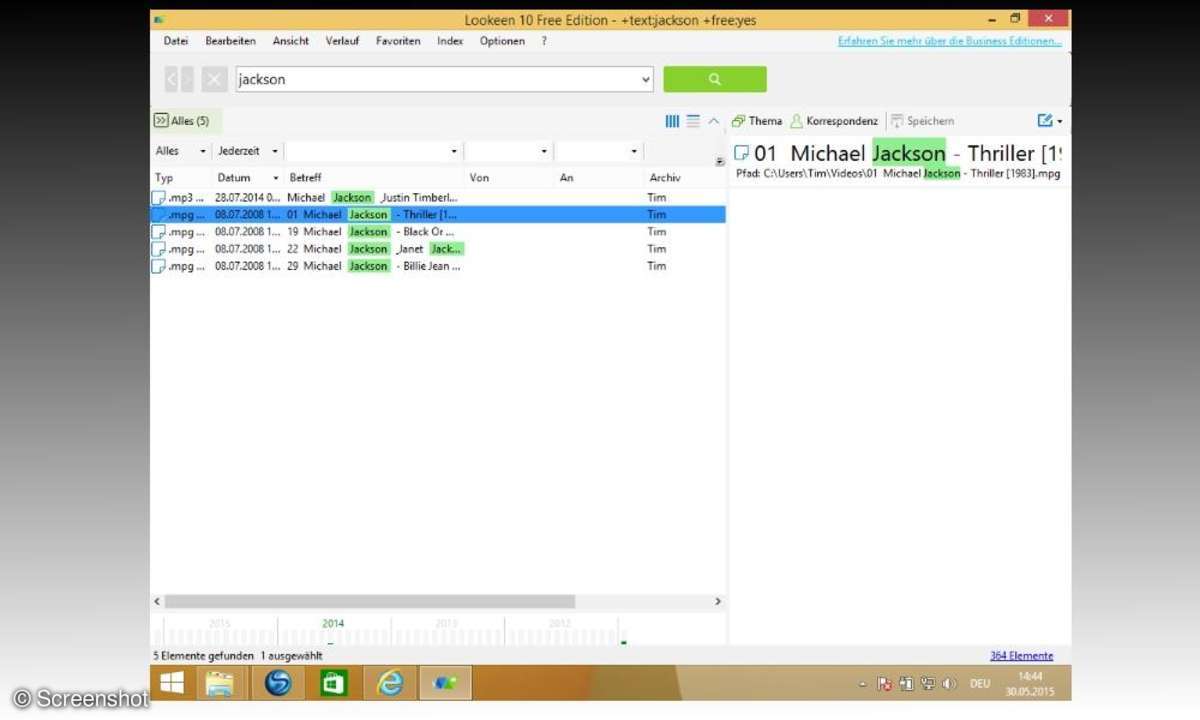Click the Pfad file path in preview
The image size is (1200, 720).
tap(897, 174)
